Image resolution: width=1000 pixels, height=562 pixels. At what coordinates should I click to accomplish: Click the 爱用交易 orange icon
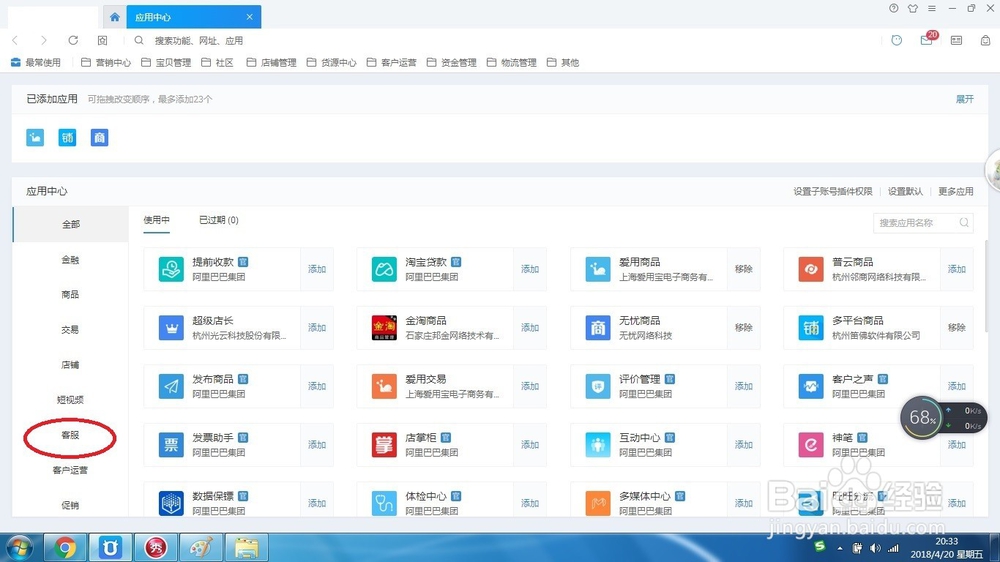(x=384, y=387)
